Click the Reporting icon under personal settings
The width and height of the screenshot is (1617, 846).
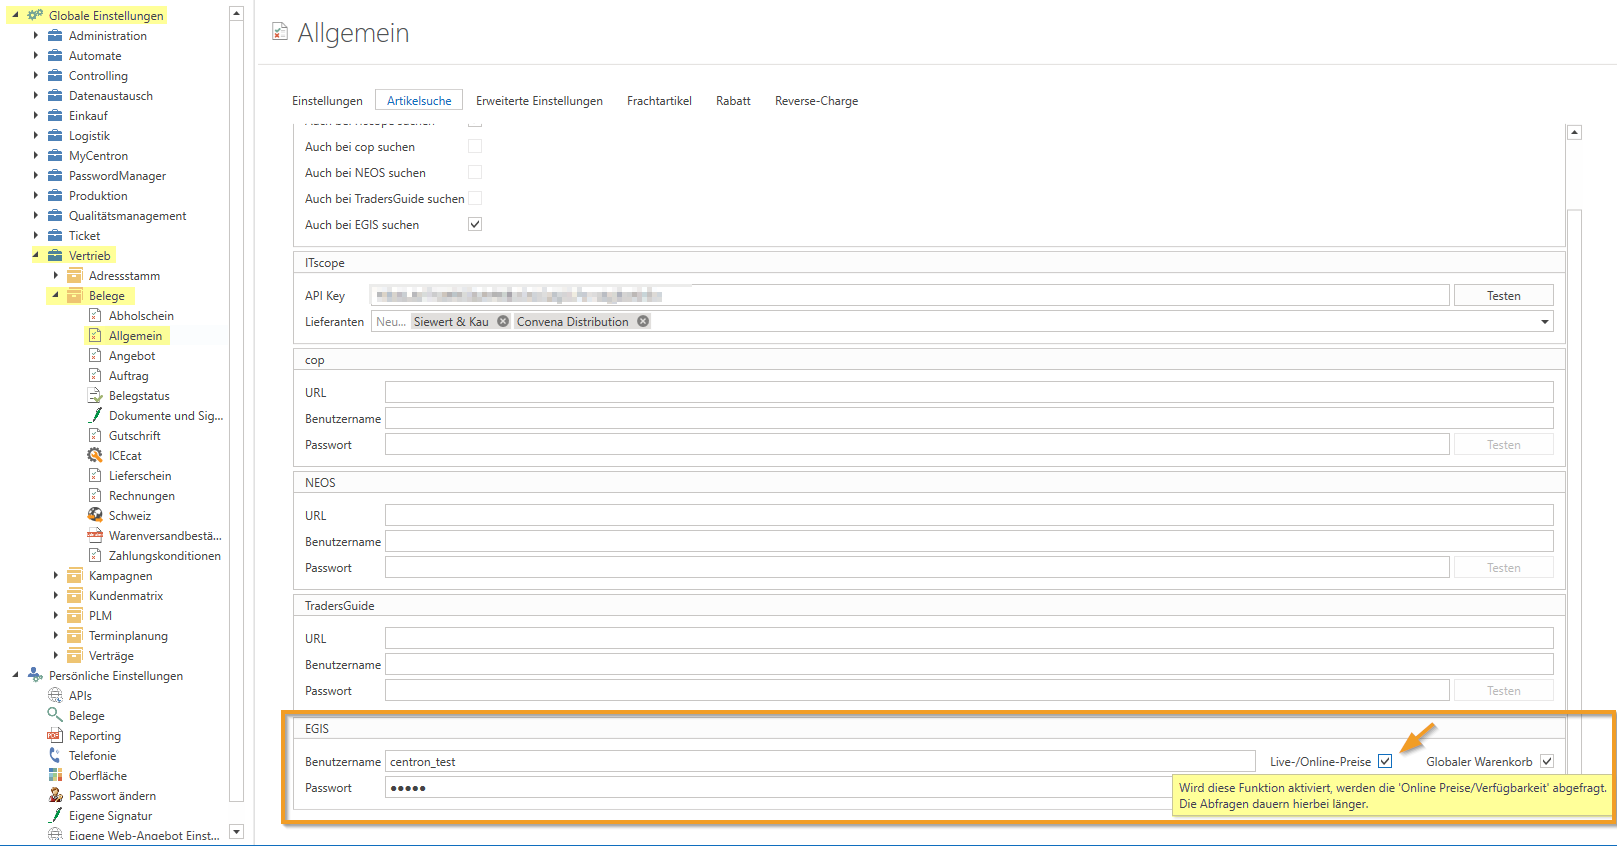pos(55,736)
